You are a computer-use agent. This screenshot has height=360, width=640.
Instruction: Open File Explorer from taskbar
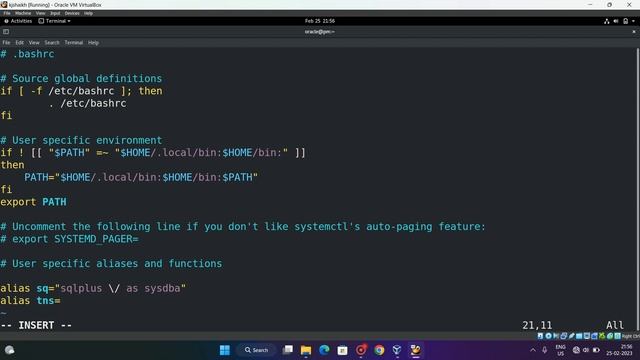(306, 350)
